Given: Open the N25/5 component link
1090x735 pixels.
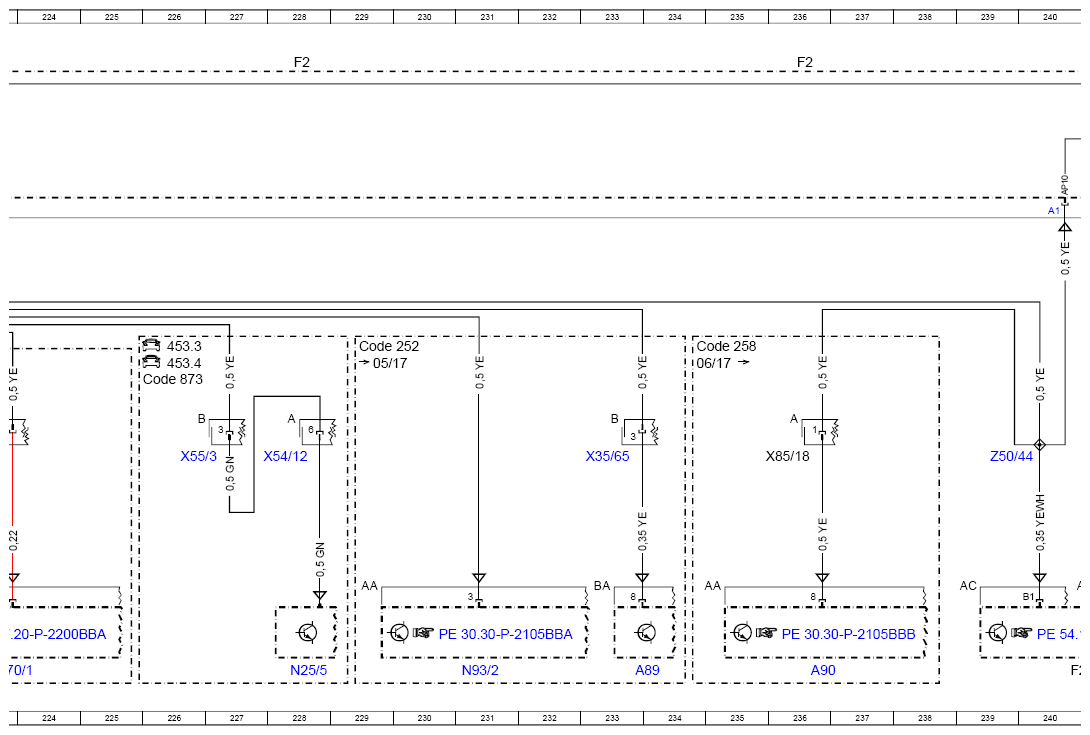Looking at the screenshot, I should 308,670.
